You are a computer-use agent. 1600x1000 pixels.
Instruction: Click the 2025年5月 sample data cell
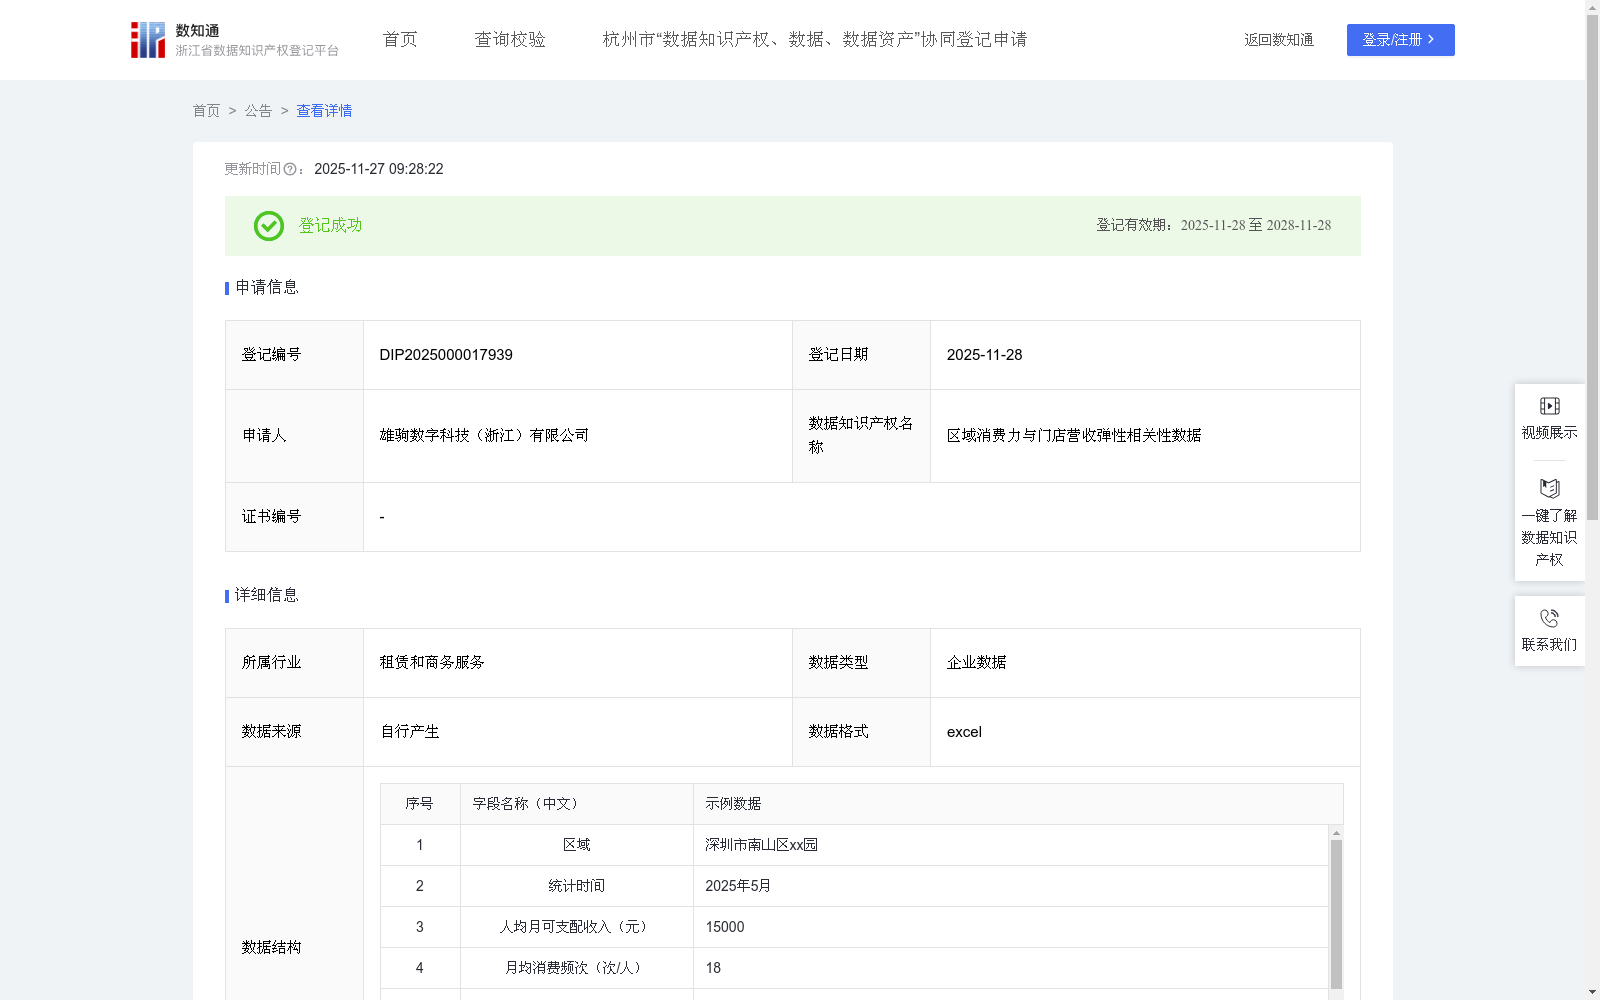click(1010, 886)
